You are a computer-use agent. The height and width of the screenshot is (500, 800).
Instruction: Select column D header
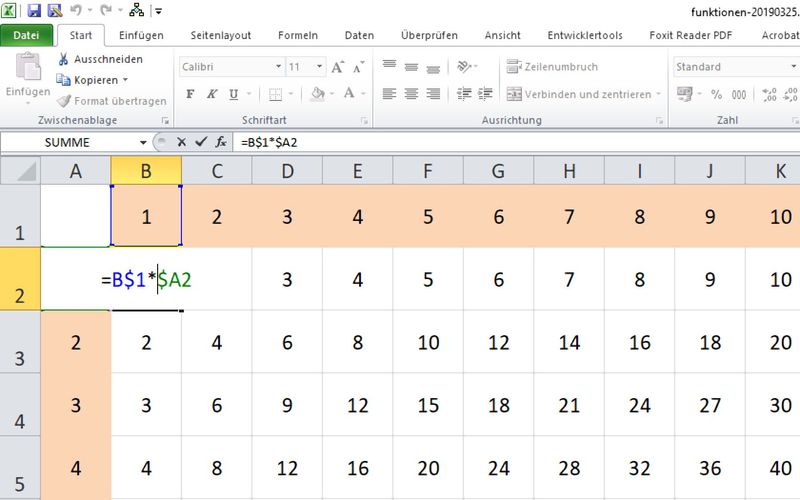287,171
